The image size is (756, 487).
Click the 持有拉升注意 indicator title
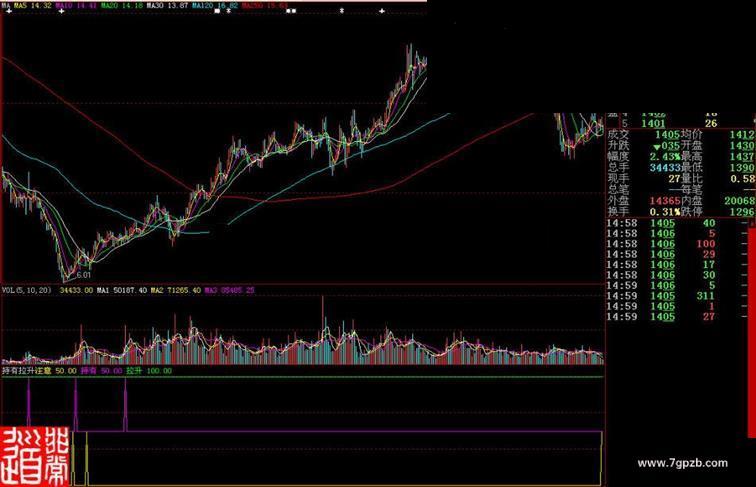27,371
